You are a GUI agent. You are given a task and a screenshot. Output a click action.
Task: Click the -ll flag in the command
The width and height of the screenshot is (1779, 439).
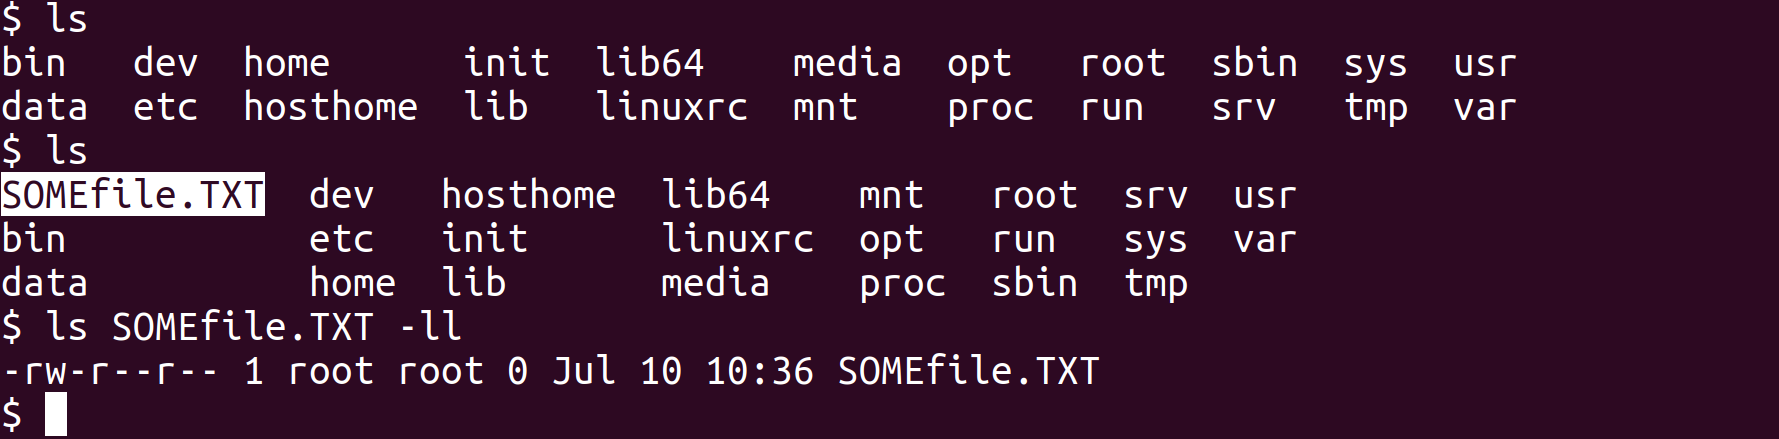coord(429,327)
